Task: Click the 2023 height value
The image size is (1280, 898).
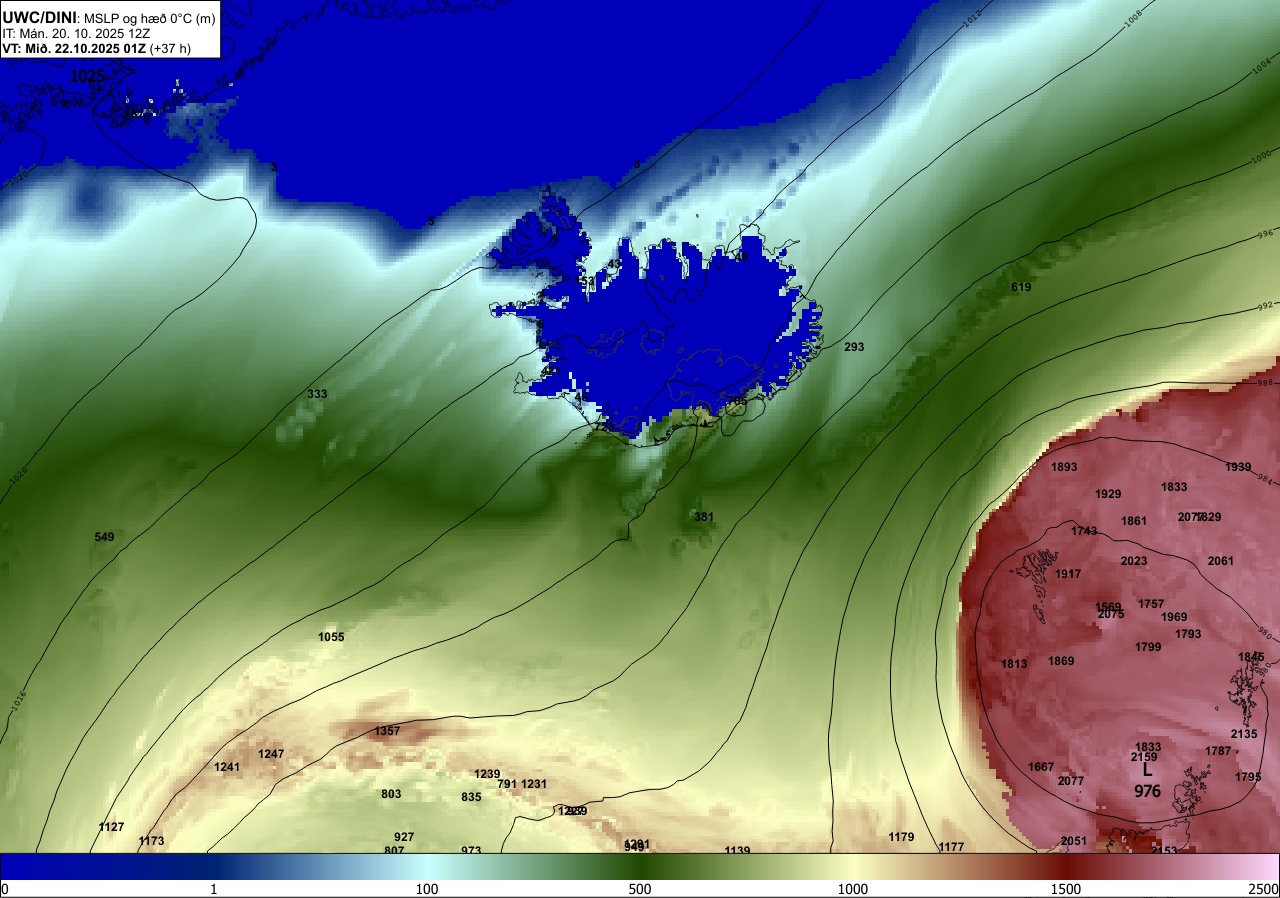Action: [1134, 561]
